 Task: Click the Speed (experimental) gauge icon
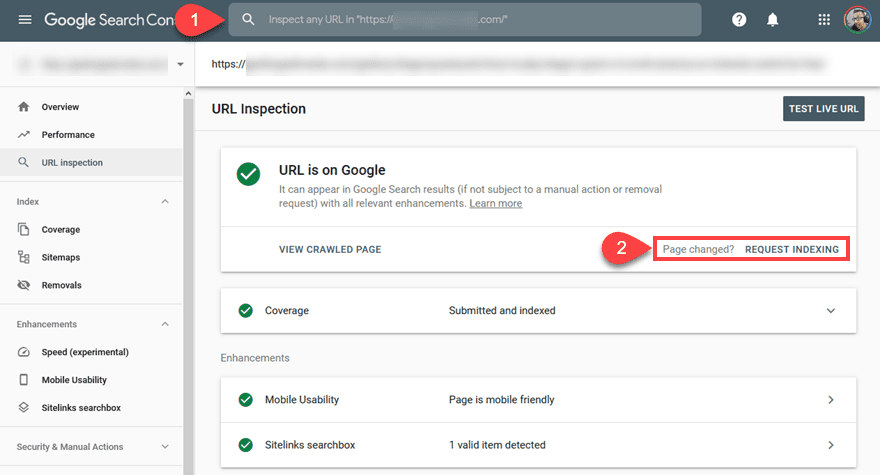pos(24,352)
